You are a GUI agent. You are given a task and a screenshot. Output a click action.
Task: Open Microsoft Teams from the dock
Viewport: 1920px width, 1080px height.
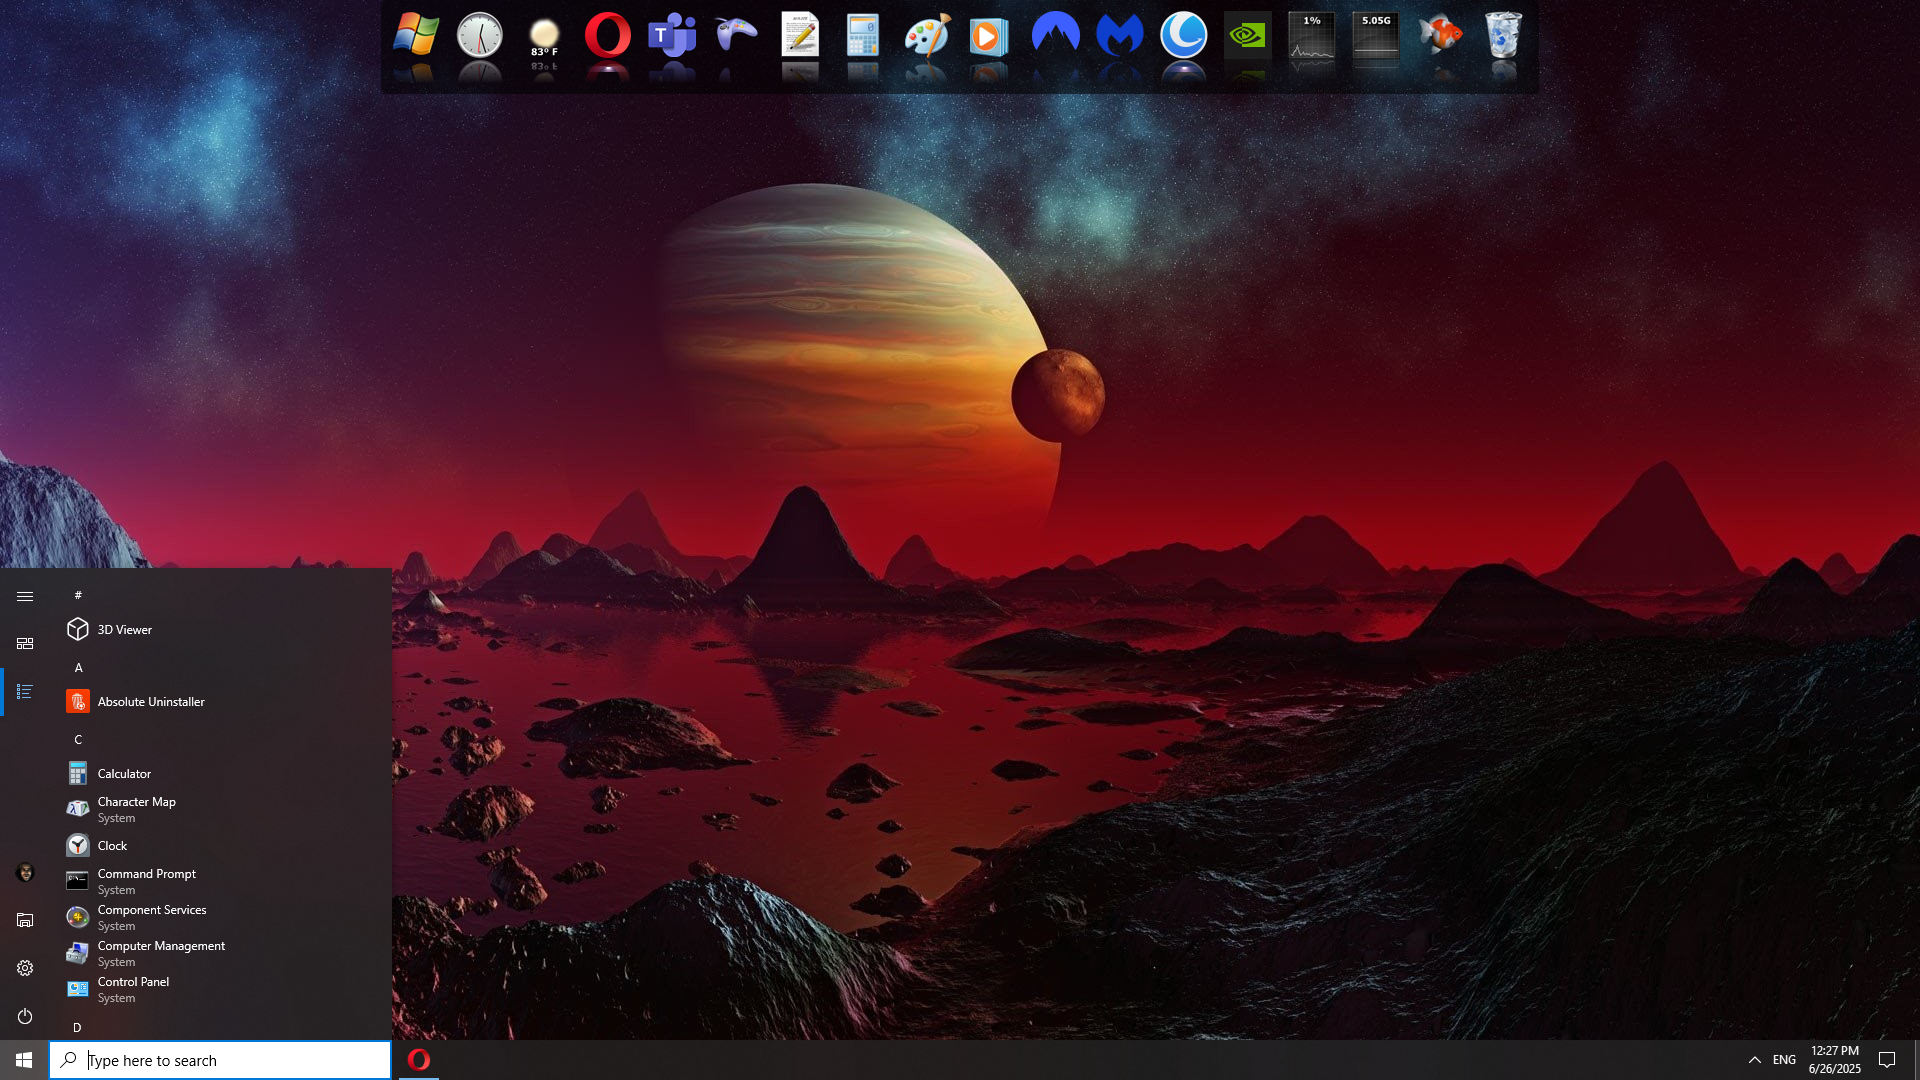(672, 35)
